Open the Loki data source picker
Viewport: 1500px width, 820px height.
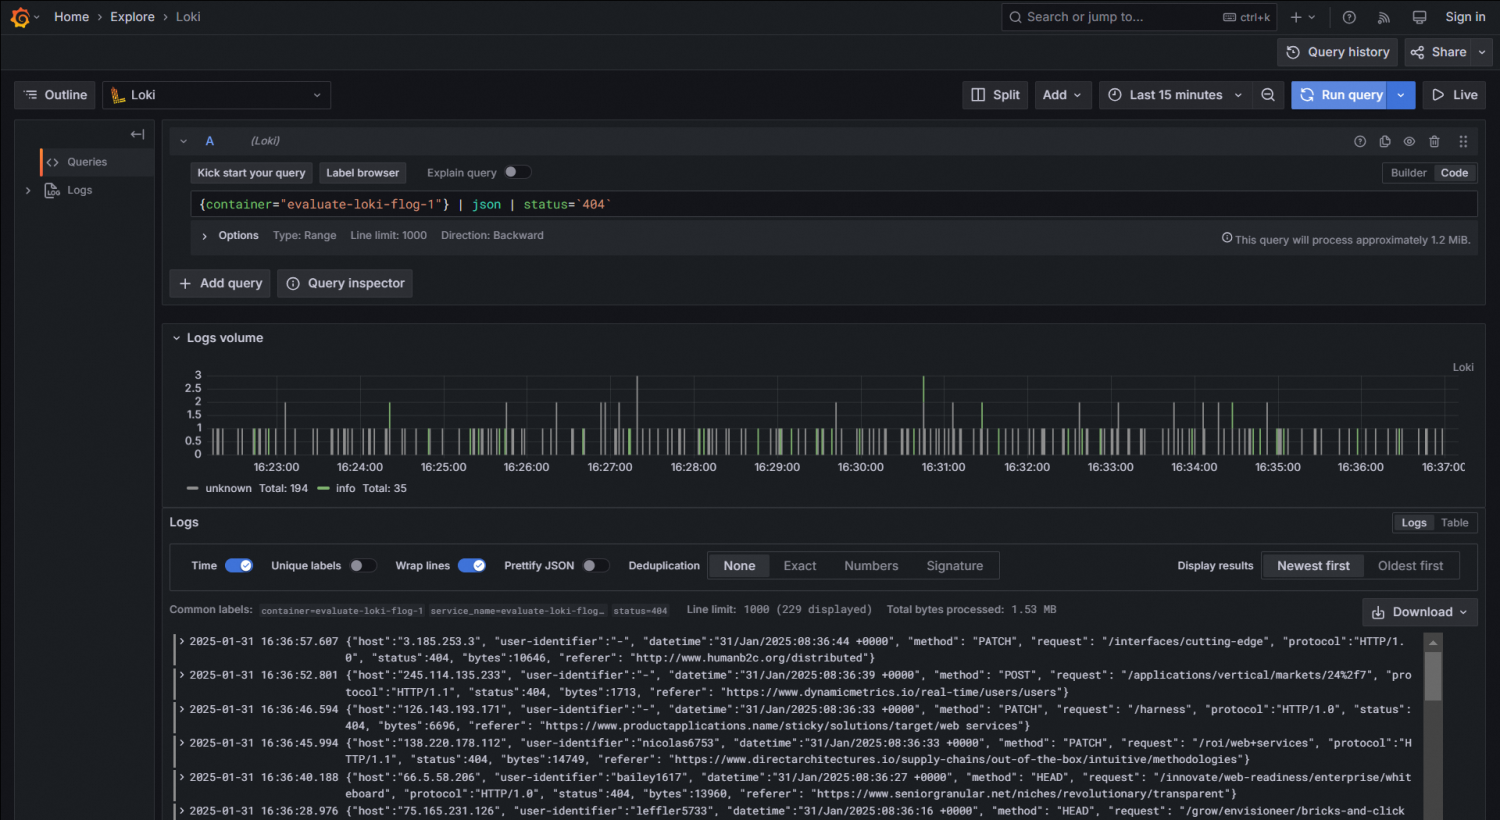[216, 94]
